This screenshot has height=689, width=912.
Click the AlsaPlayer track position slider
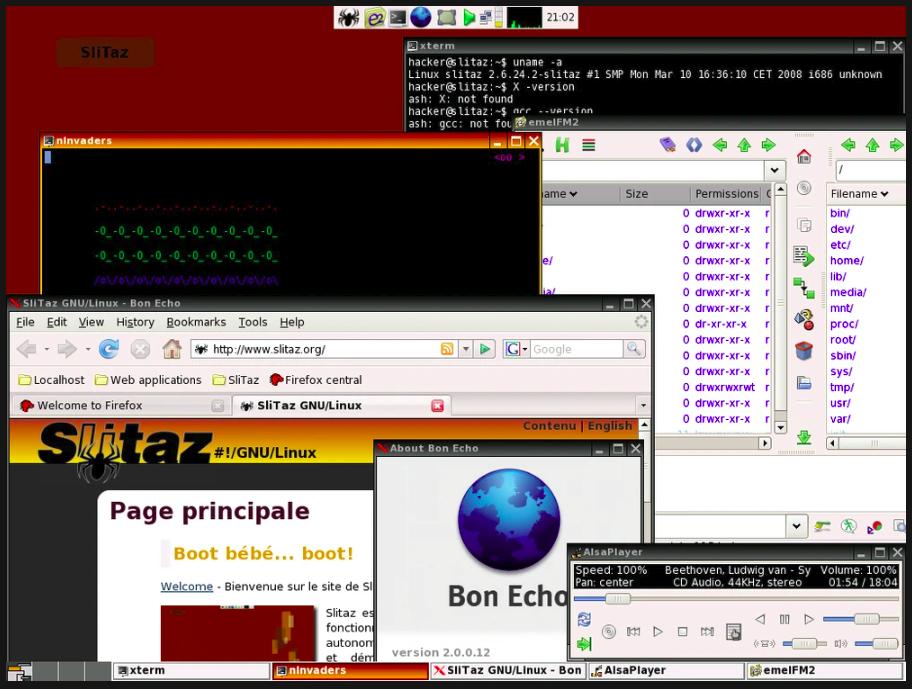tap(616, 598)
